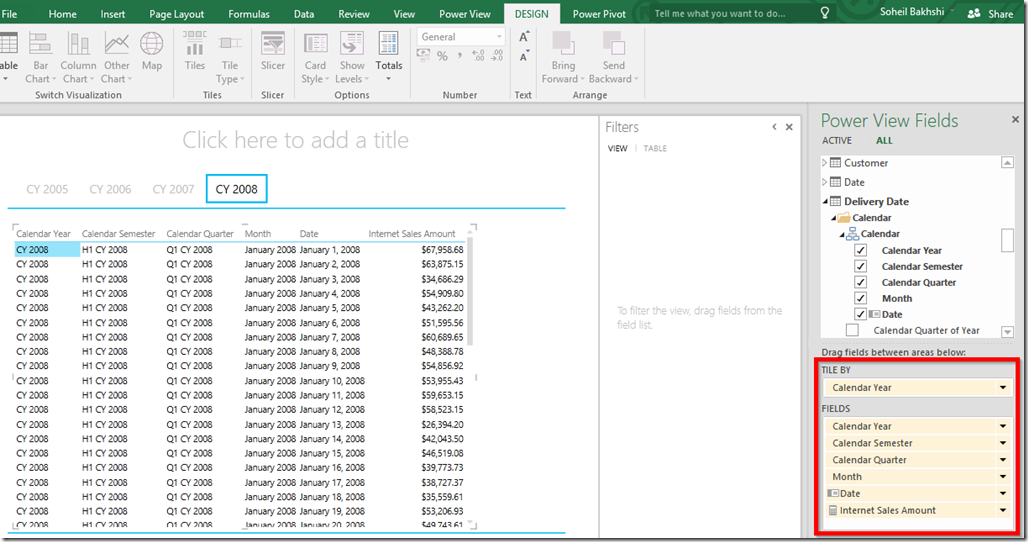Click the Tell me lightbulb icon

[x=825, y=12]
